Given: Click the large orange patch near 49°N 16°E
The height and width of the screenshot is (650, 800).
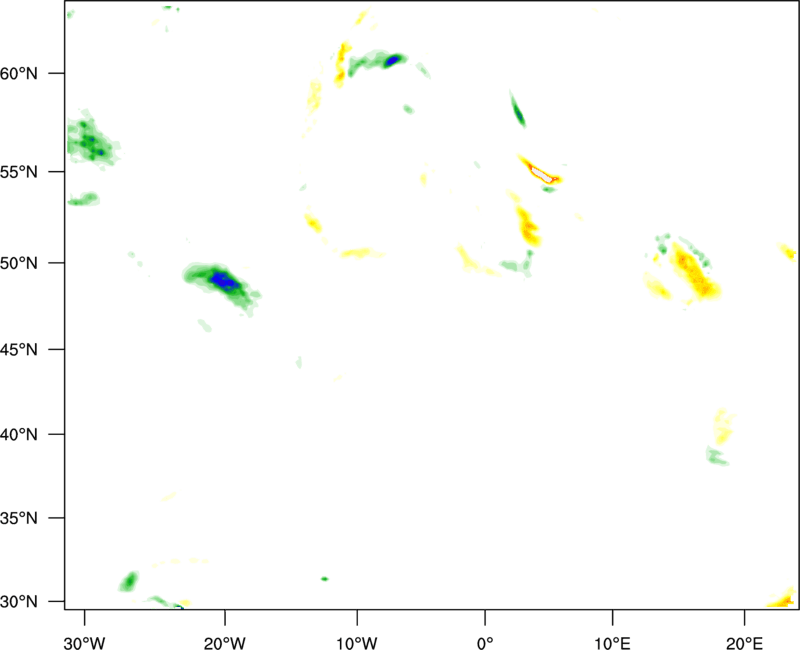Looking at the screenshot, I should pyautogui.click(x=695, y=271).
